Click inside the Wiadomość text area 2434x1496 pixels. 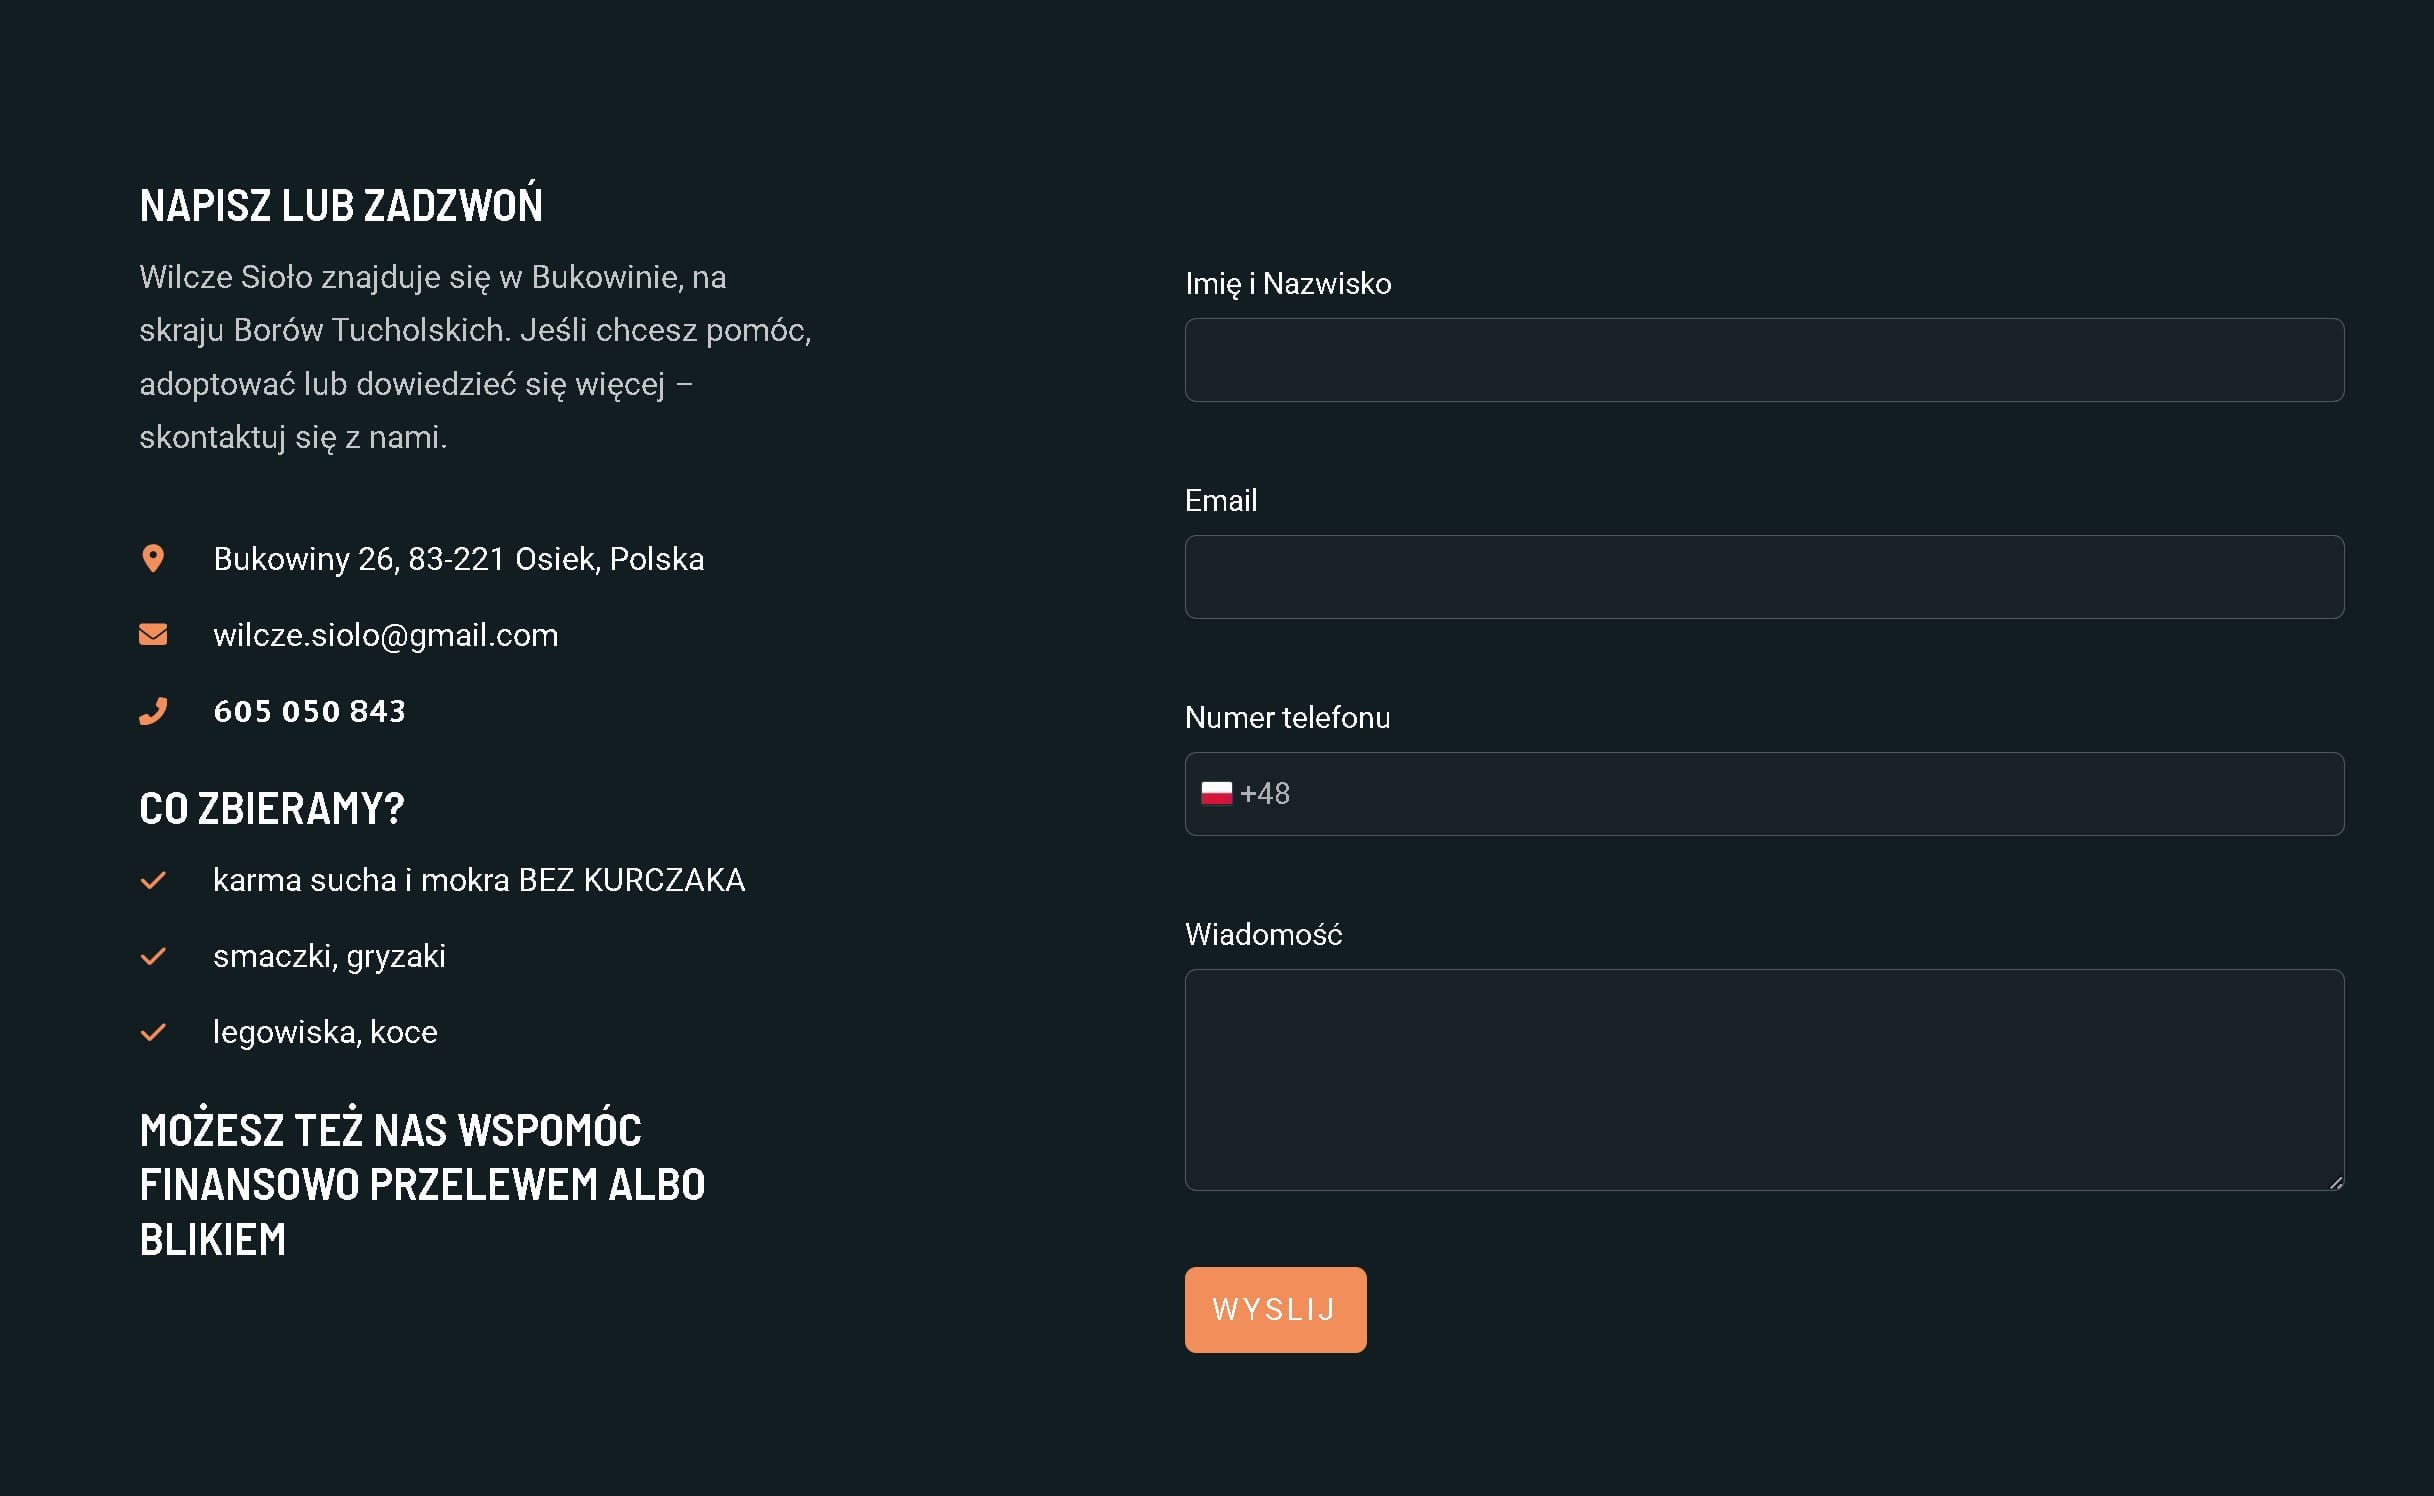click(1763, 1079)
